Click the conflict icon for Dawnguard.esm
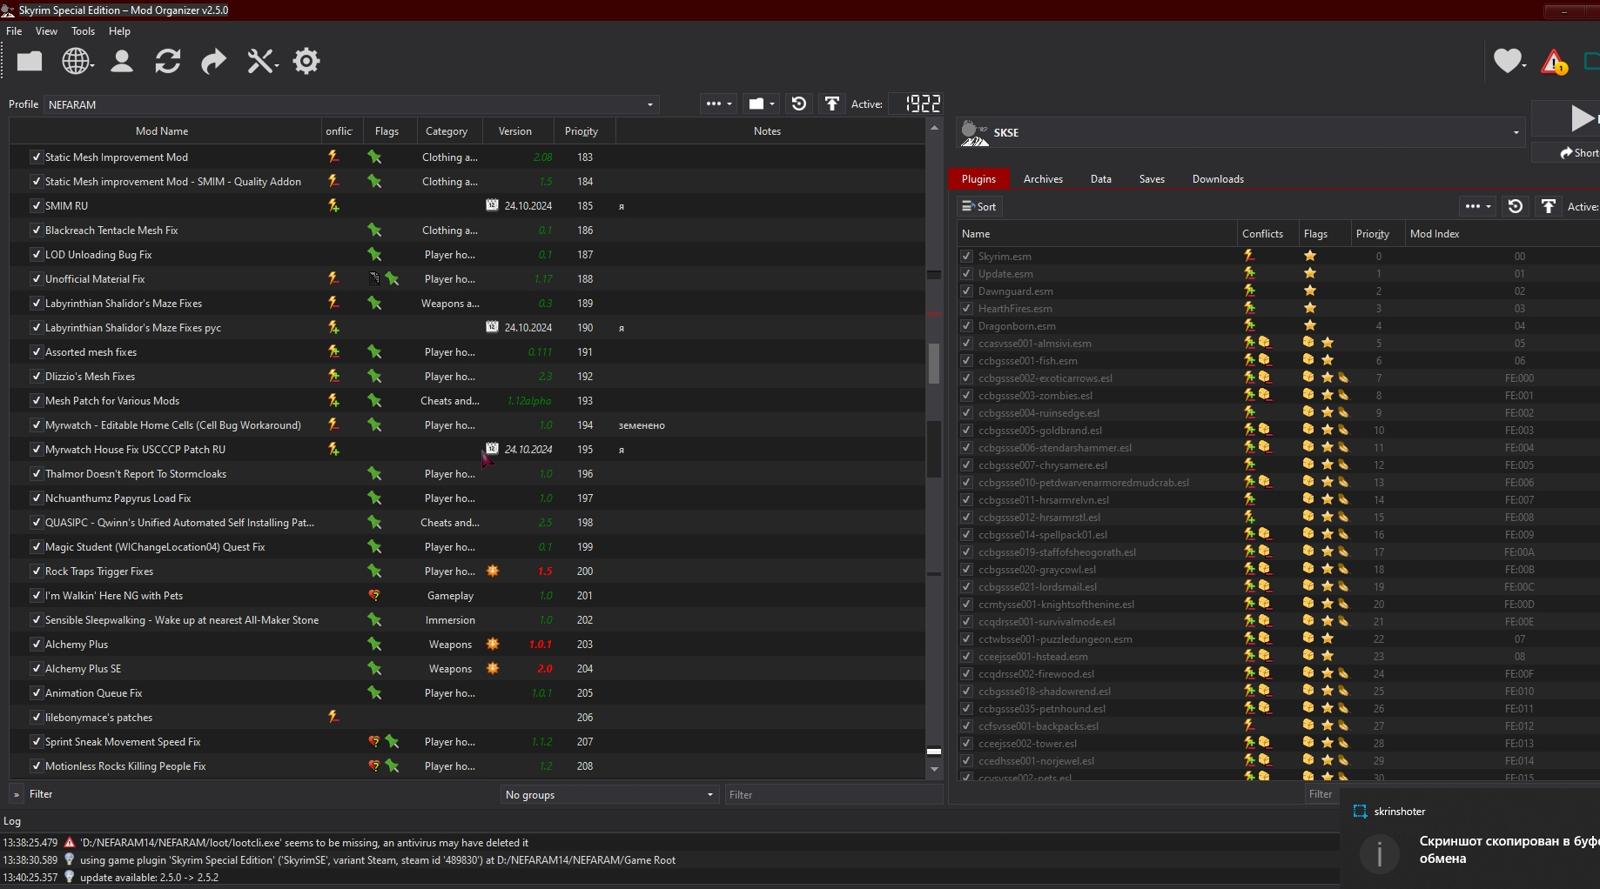Image resolution: width=1600 pixels, height=889 pixels. click(x=1249, y=291)
